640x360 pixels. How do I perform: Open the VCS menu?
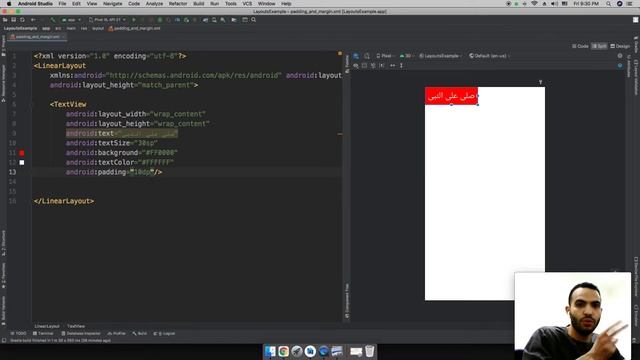247,4
